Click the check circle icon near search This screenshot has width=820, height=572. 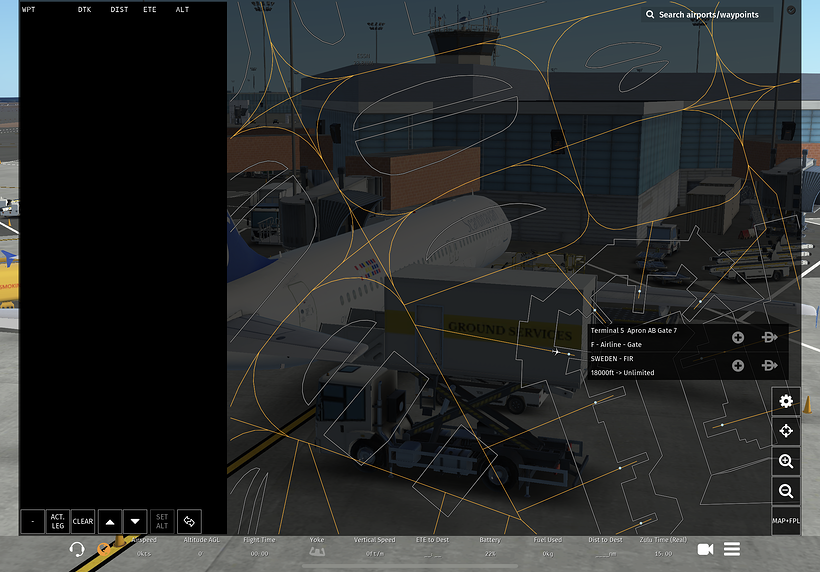791,10
